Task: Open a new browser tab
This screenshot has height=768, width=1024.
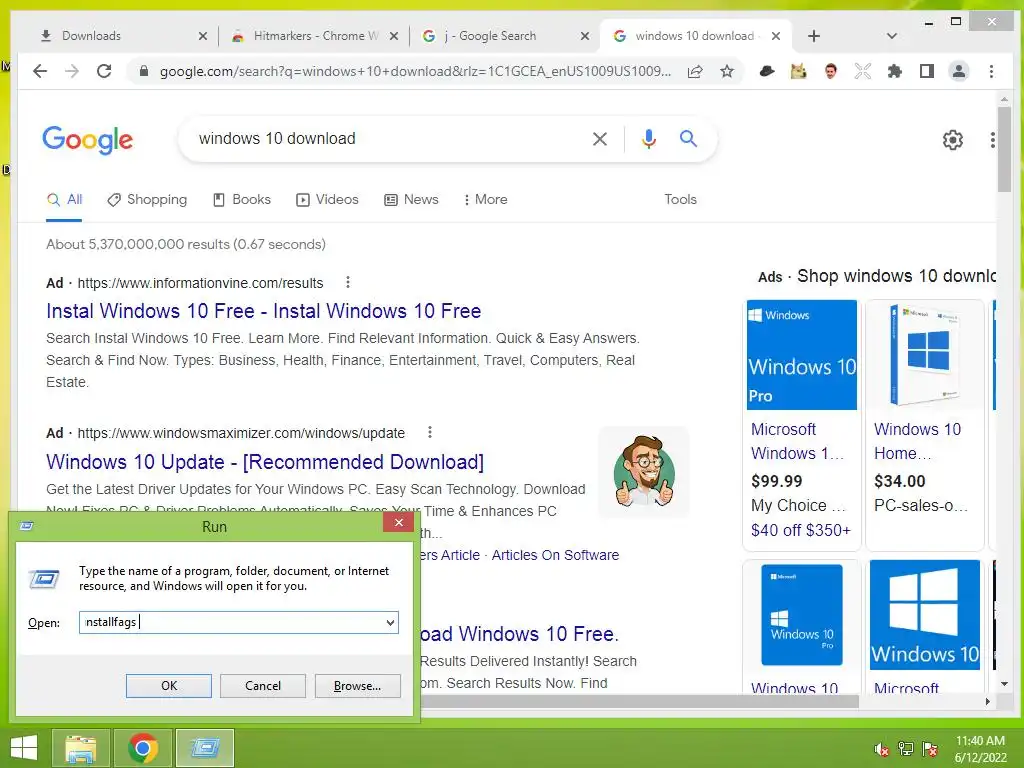Action: click(814, 36)
